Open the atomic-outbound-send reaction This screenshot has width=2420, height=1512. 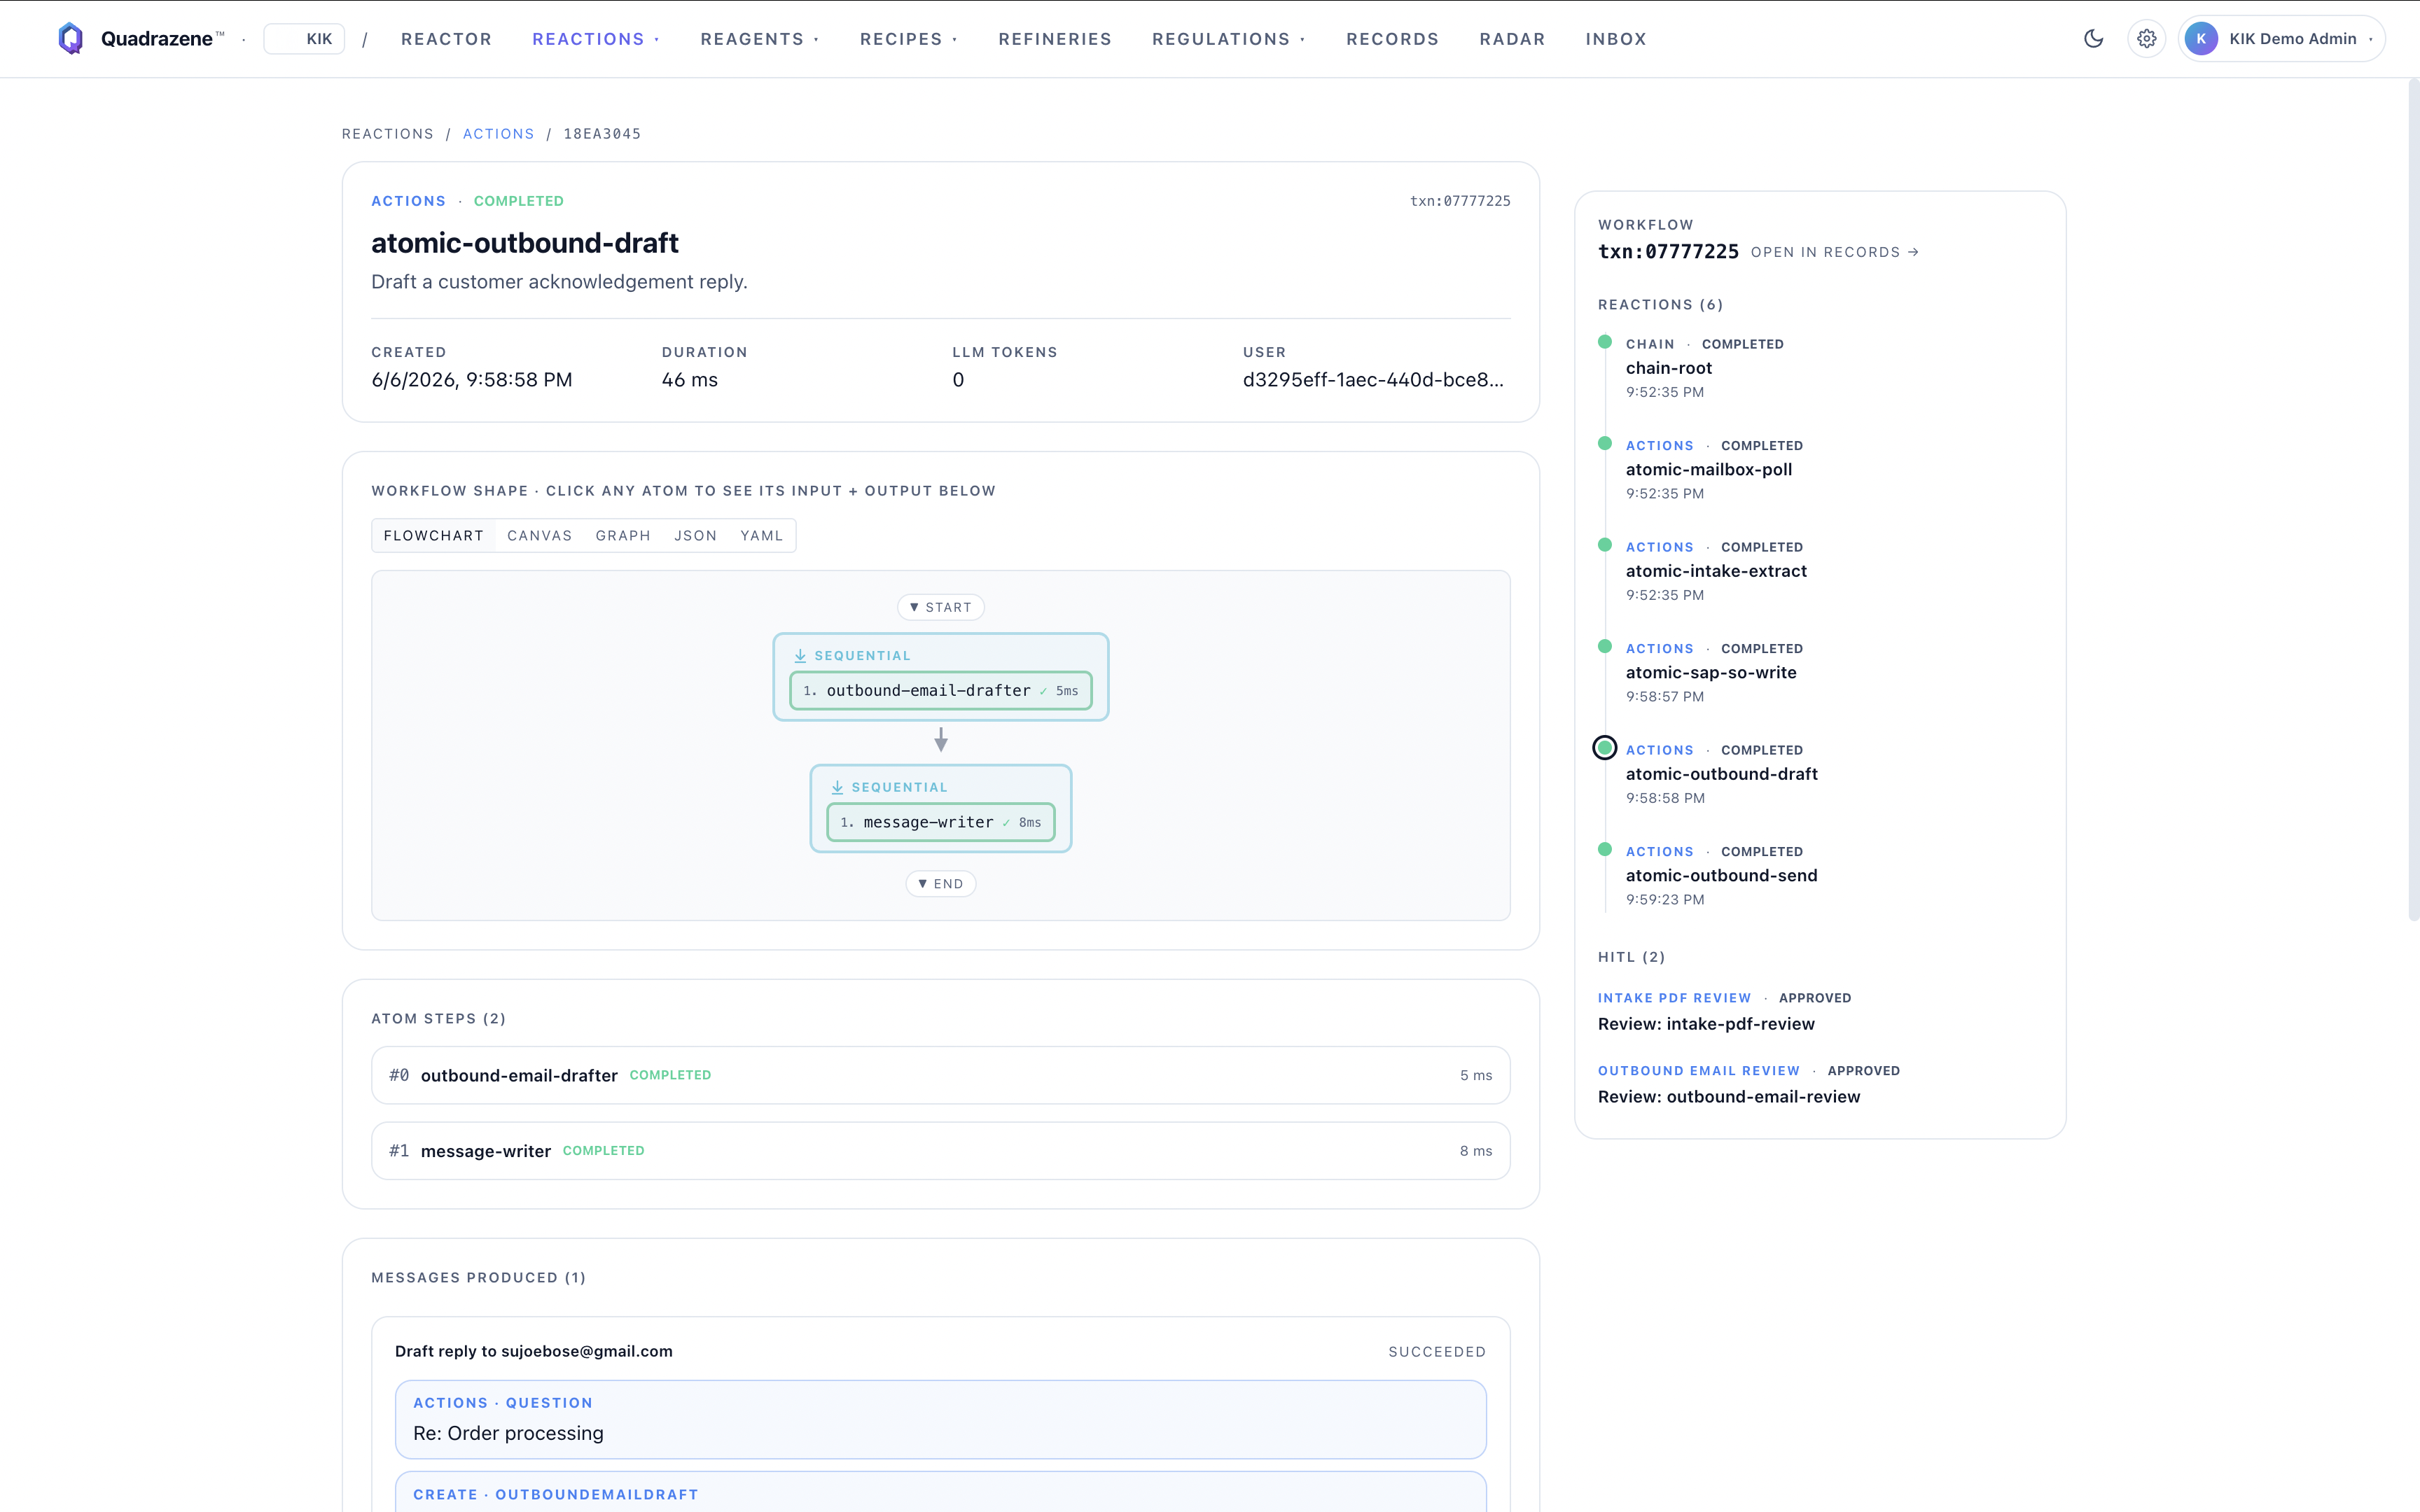pyautogui.click(x=1721, y=876)
